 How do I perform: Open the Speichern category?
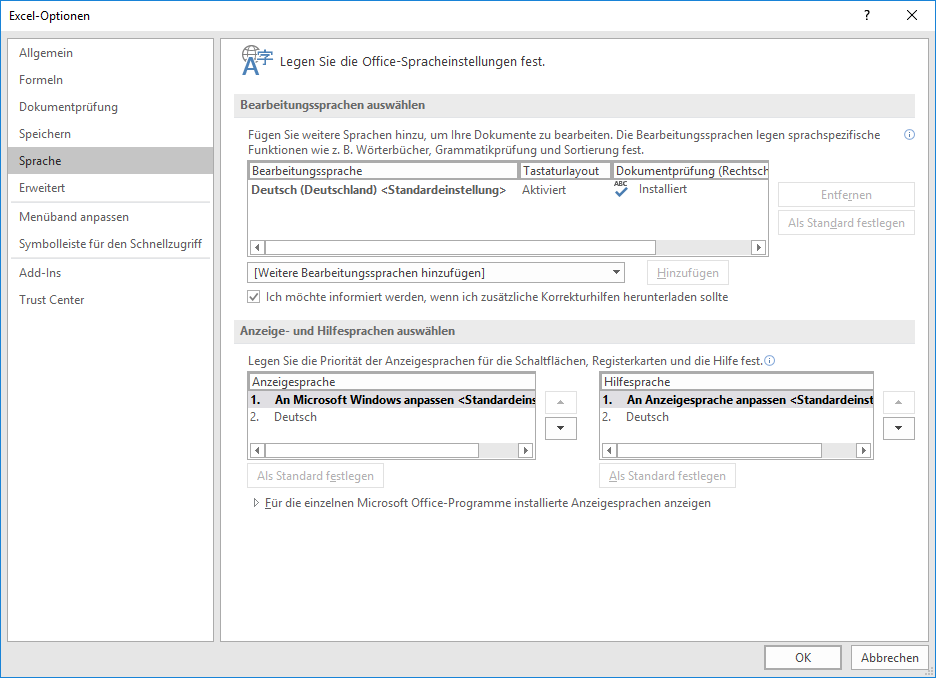(x=110, y=134)
